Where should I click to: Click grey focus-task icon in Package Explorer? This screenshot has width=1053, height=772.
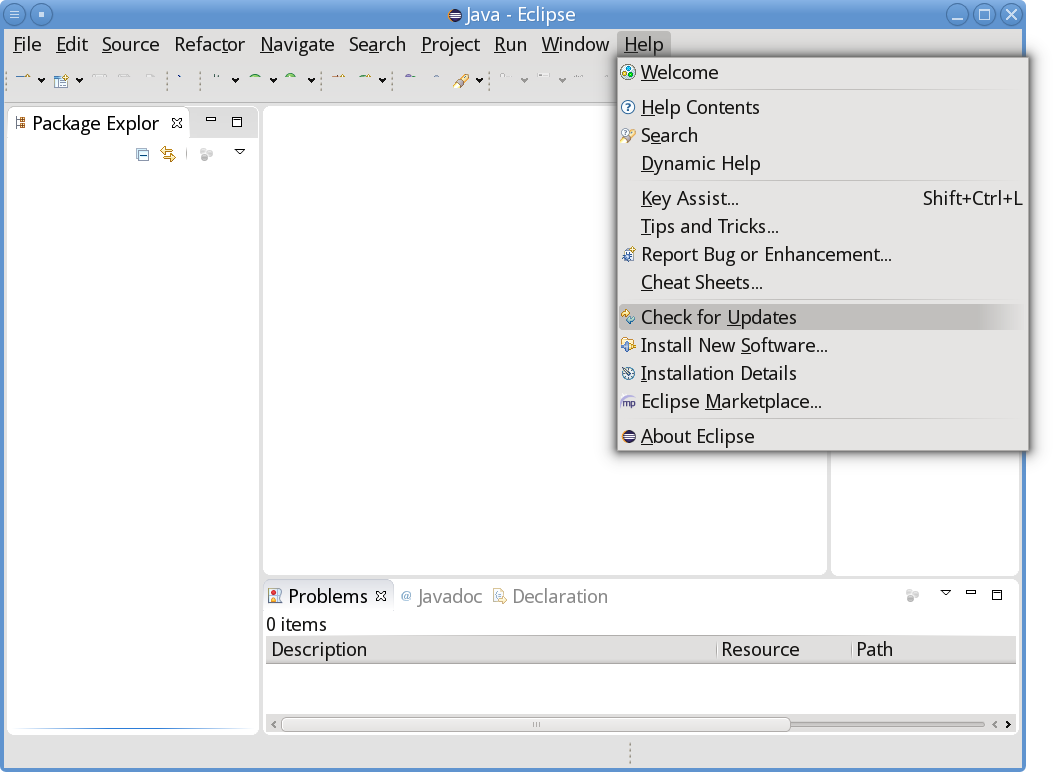pos(206,155)
